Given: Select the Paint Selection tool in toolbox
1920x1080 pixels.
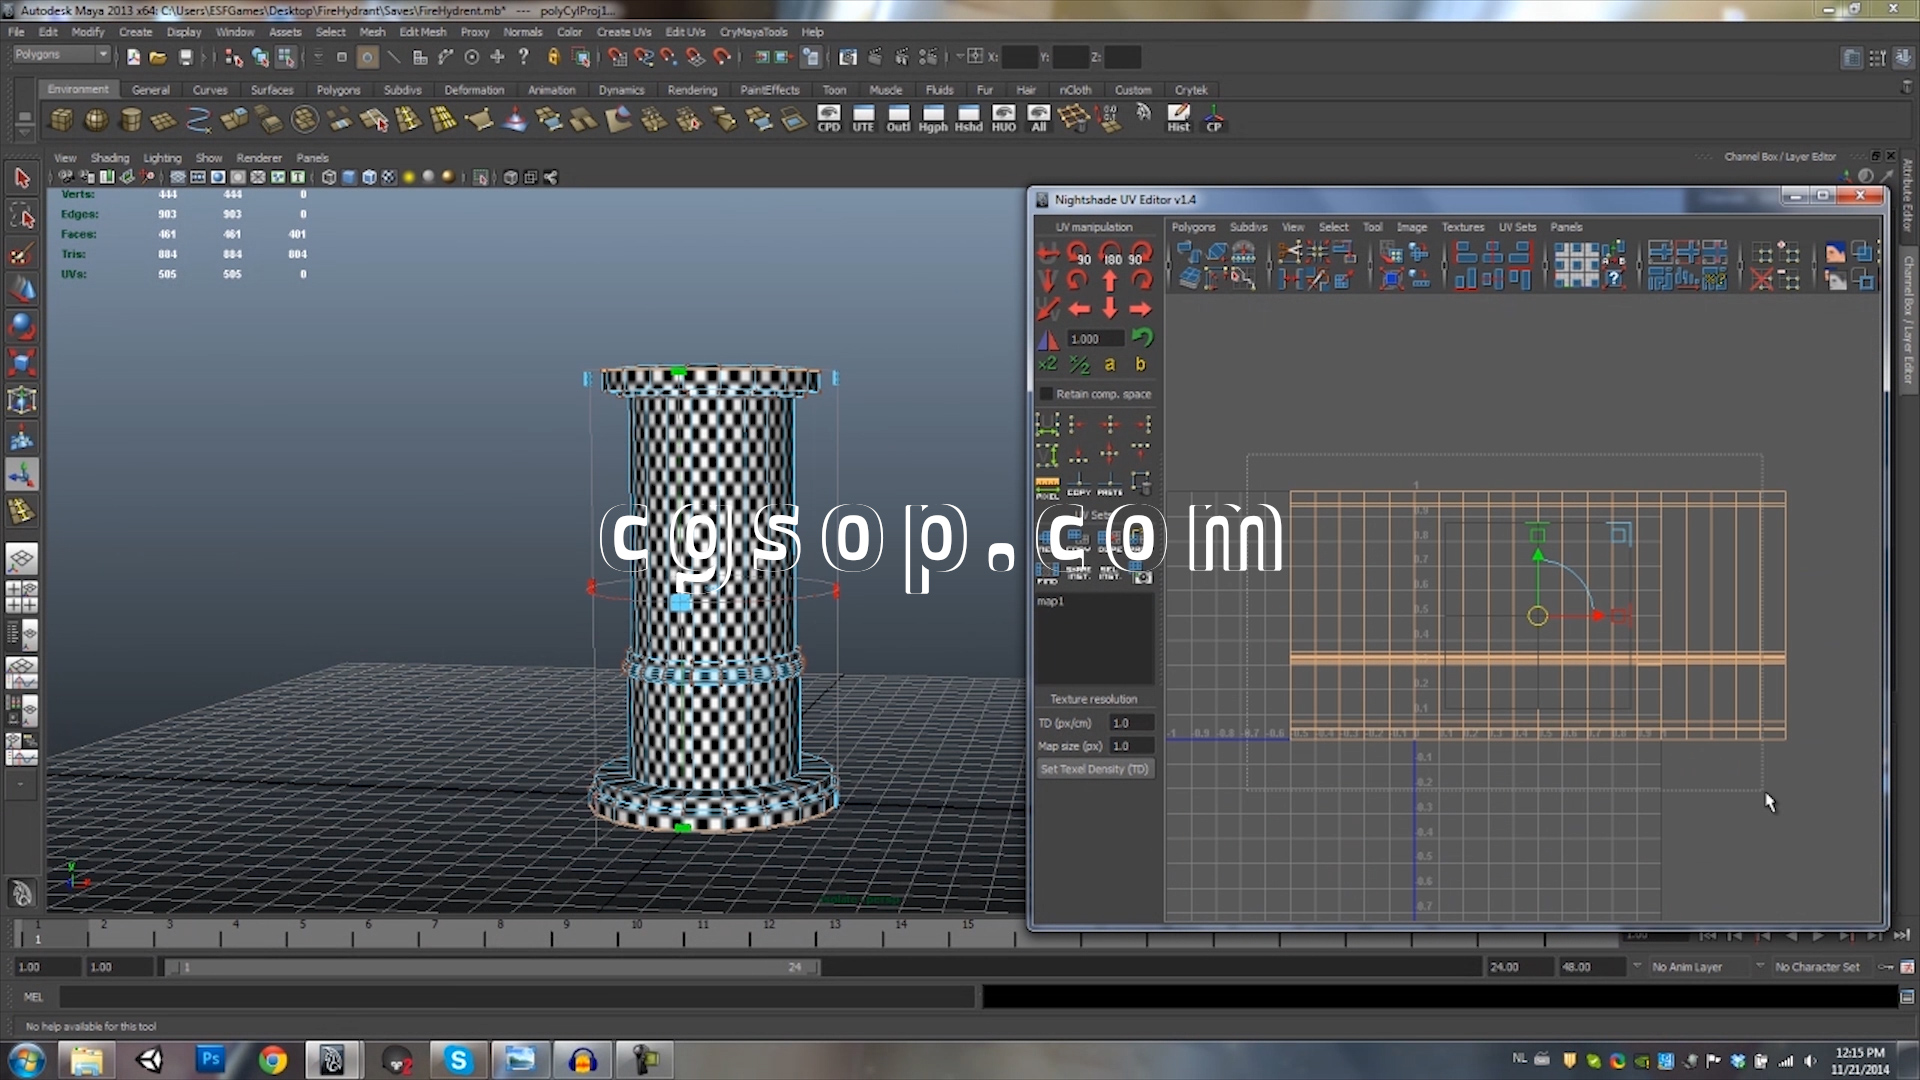Looking at the screenshot, I should coord(22,254).
